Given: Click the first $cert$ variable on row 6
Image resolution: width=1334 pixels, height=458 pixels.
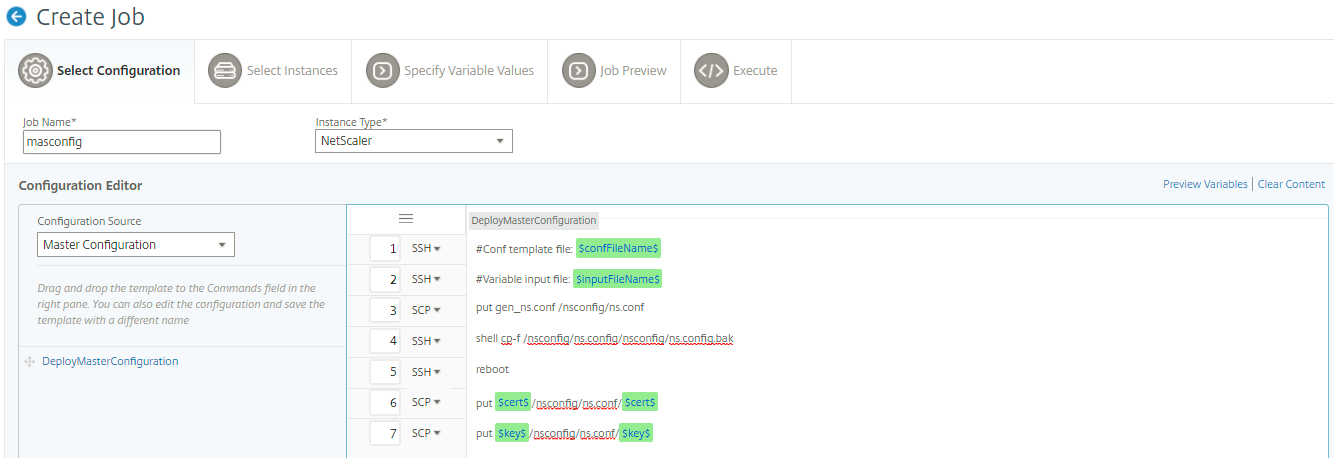Looking at the screenshot, I should (513, 402).
